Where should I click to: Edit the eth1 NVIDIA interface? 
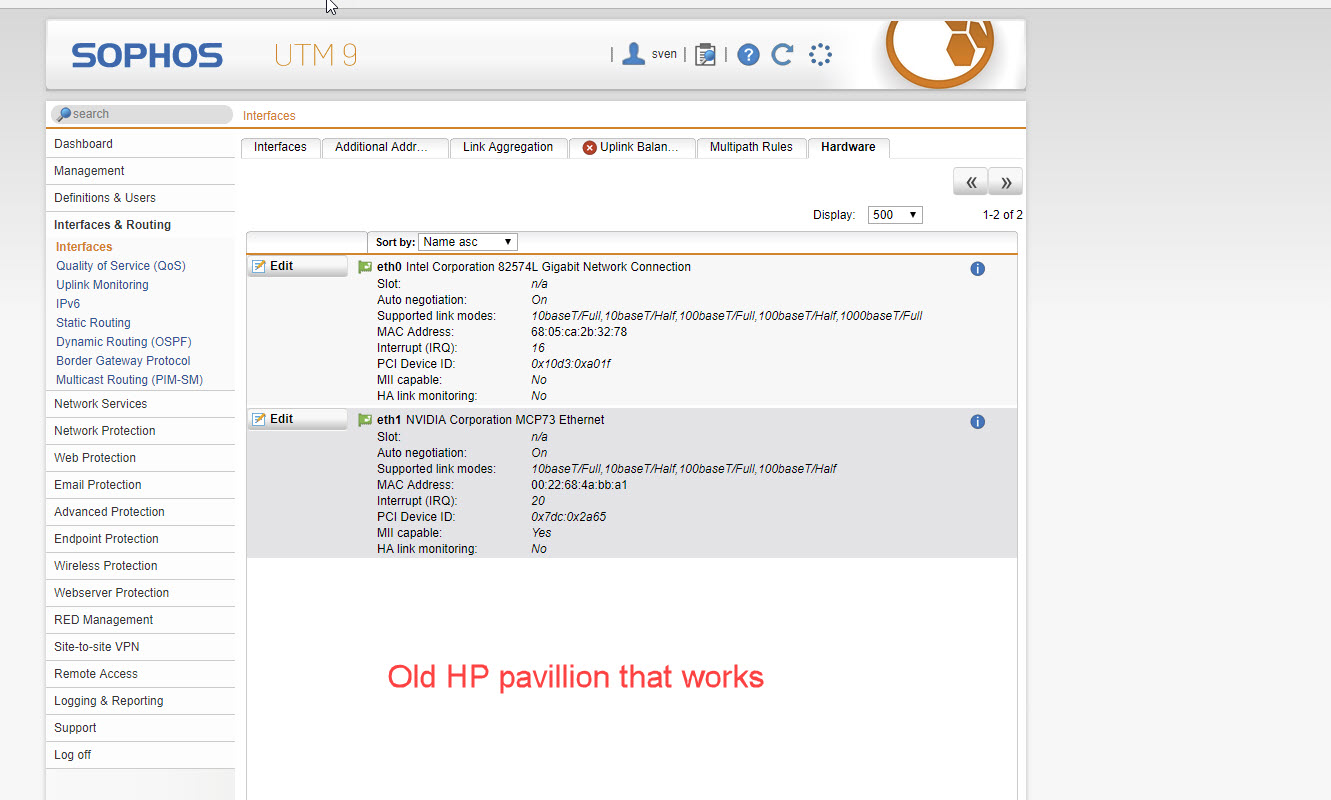298,420
